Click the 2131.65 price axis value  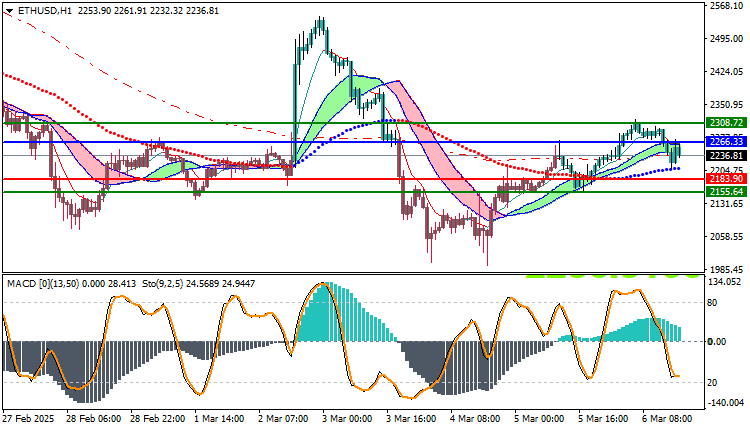pos(727,204)
